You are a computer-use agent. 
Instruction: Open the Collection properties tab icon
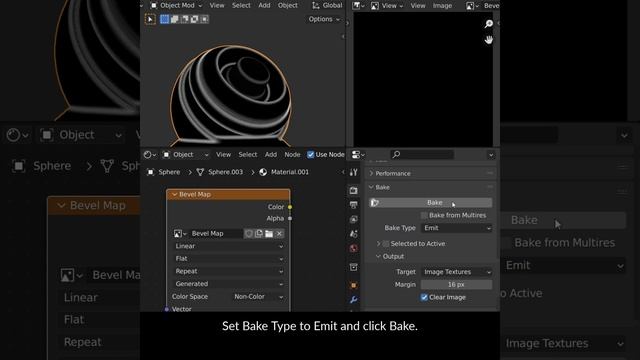point(353,267)
